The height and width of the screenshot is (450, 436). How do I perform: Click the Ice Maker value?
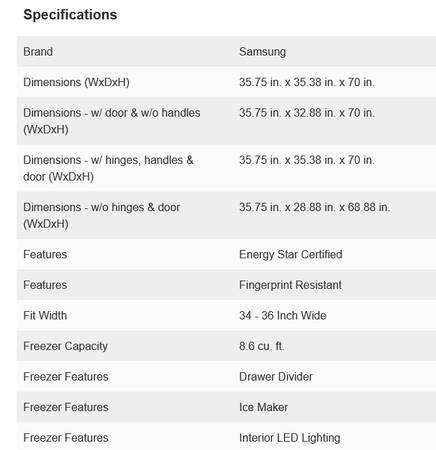[x=263, y=407]
